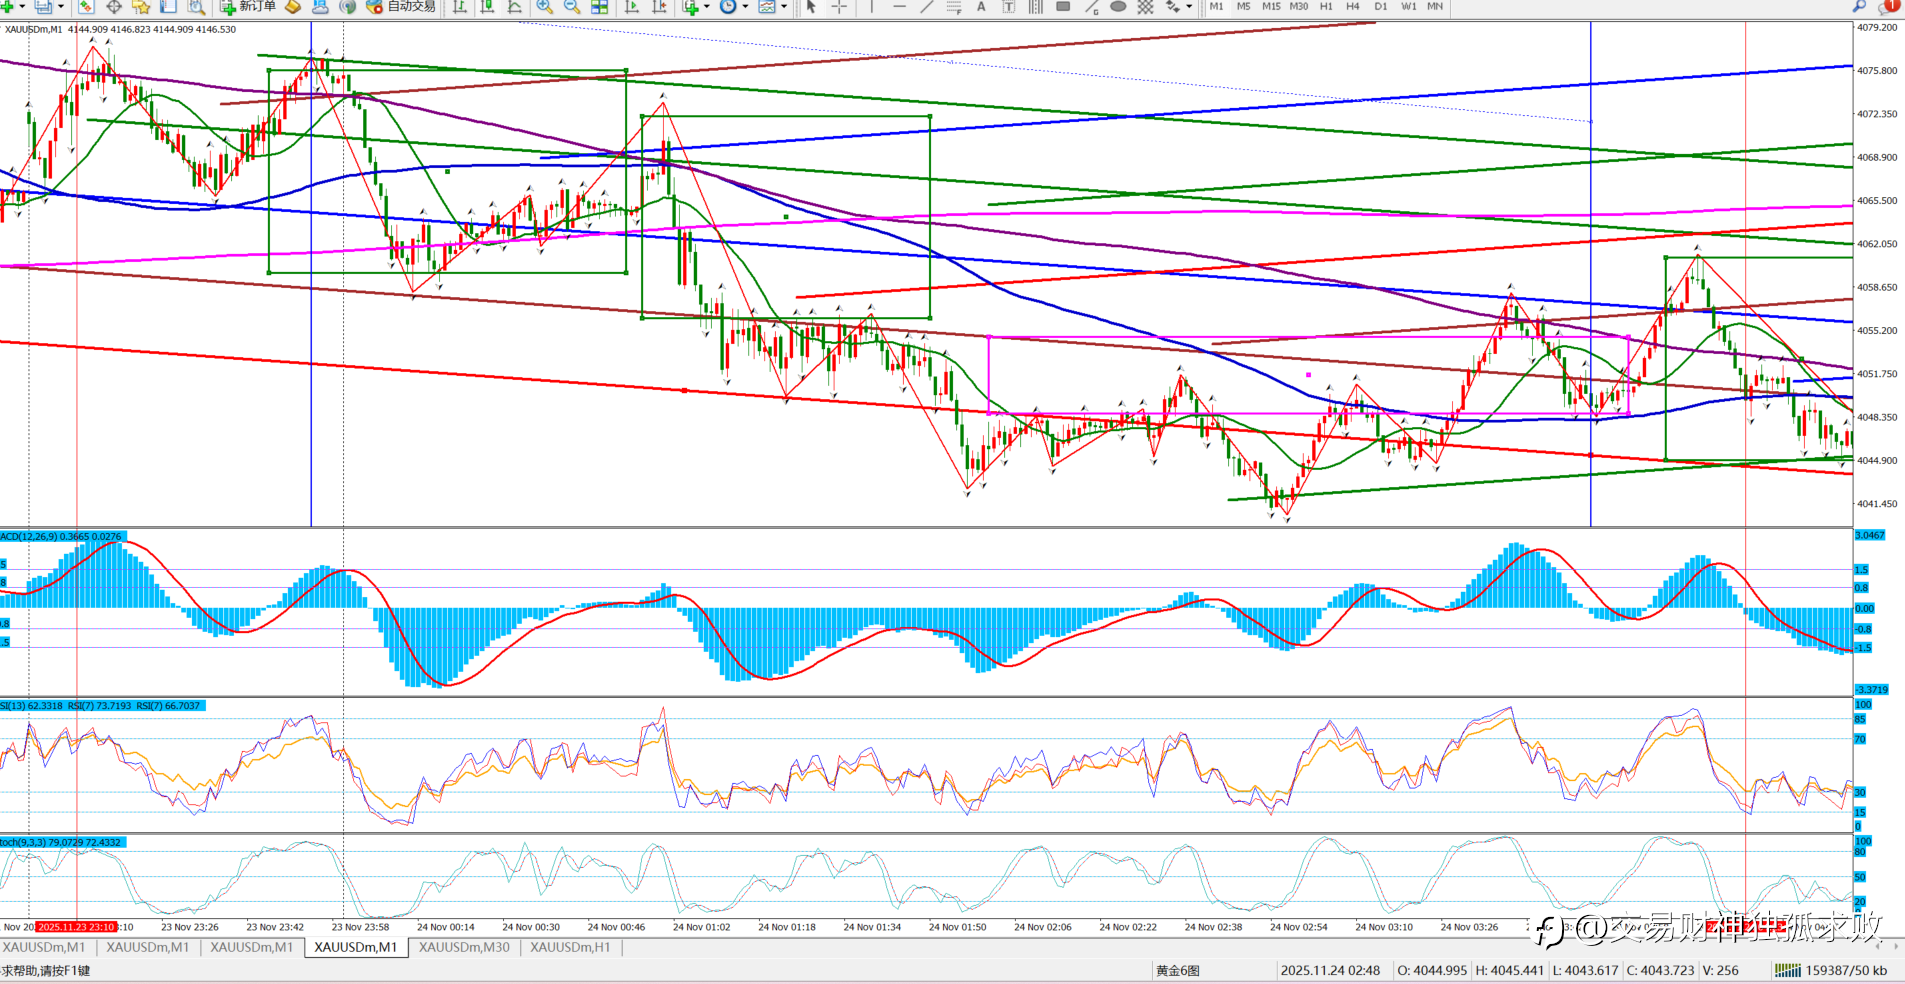Switch timeframe to M30
Screen dimensions: 1905x984
1299,6
